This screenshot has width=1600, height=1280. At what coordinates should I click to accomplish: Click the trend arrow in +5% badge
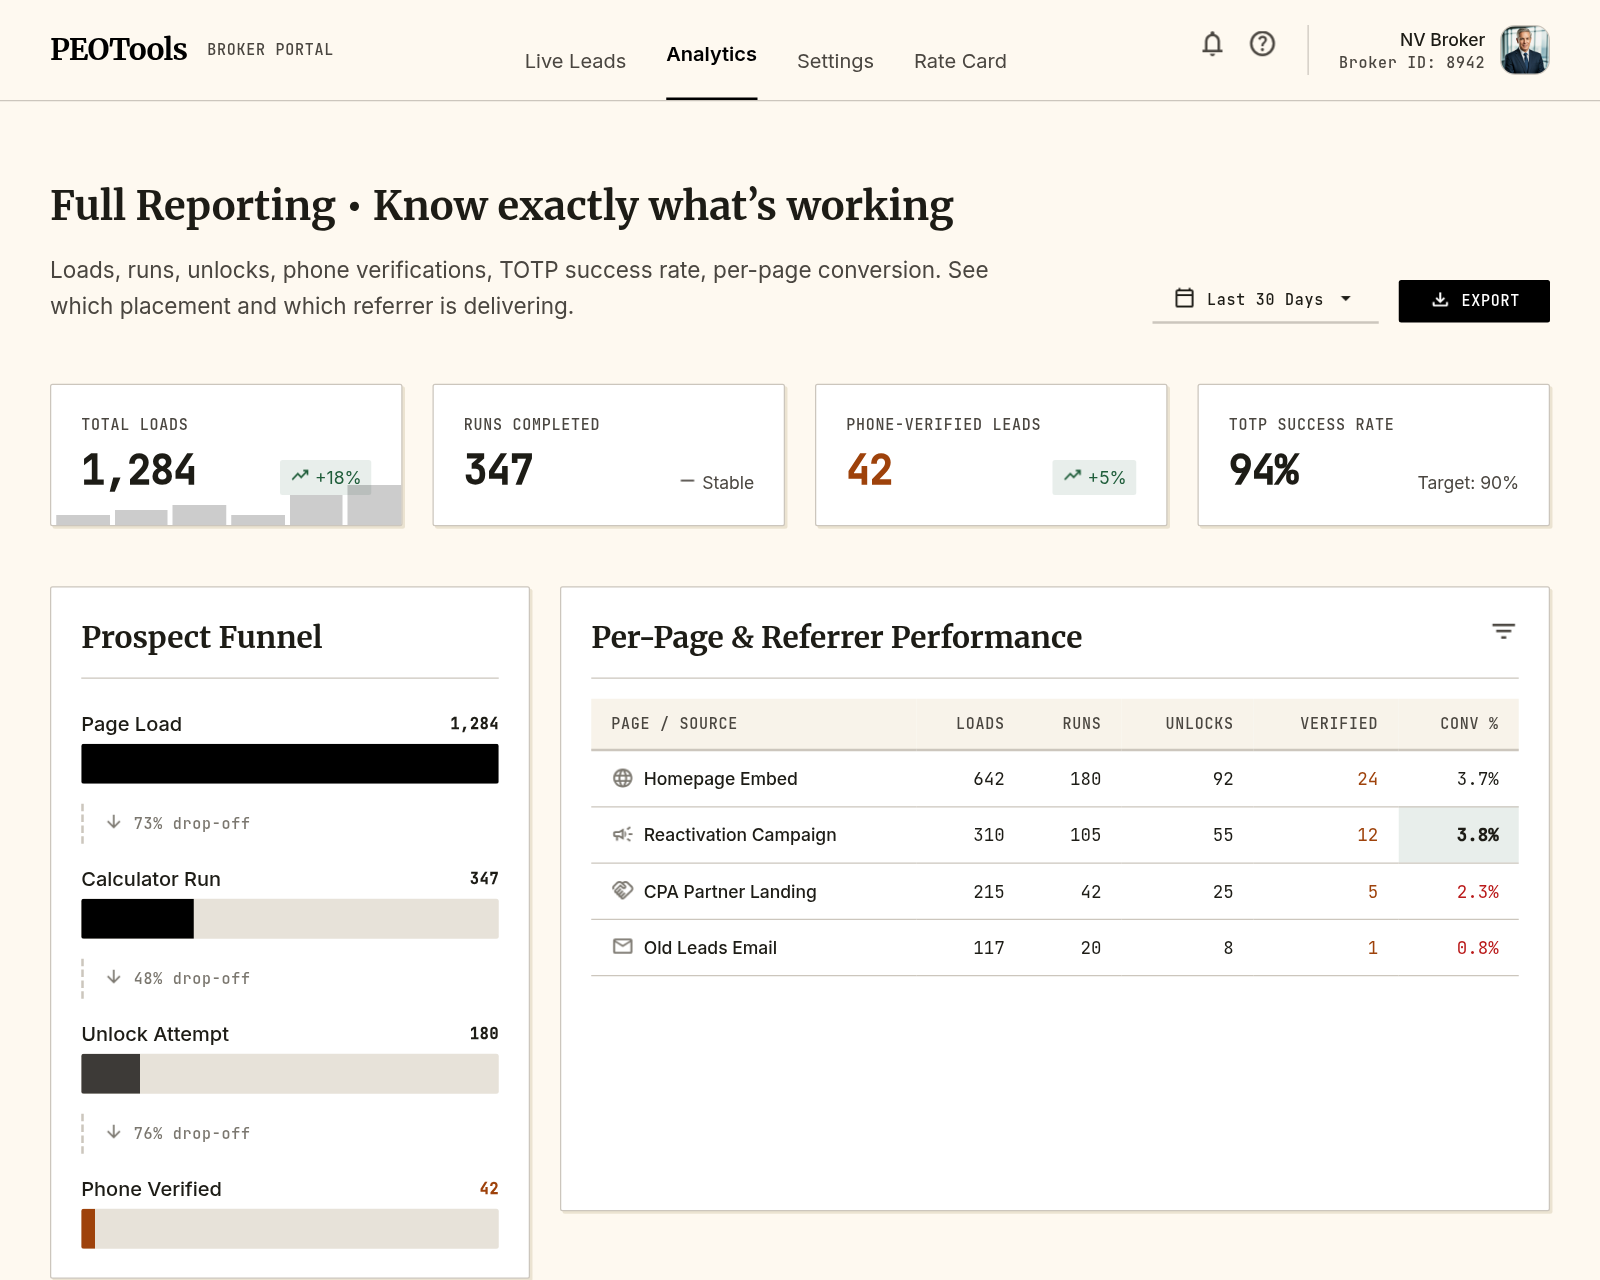(x=1072, y=476)
